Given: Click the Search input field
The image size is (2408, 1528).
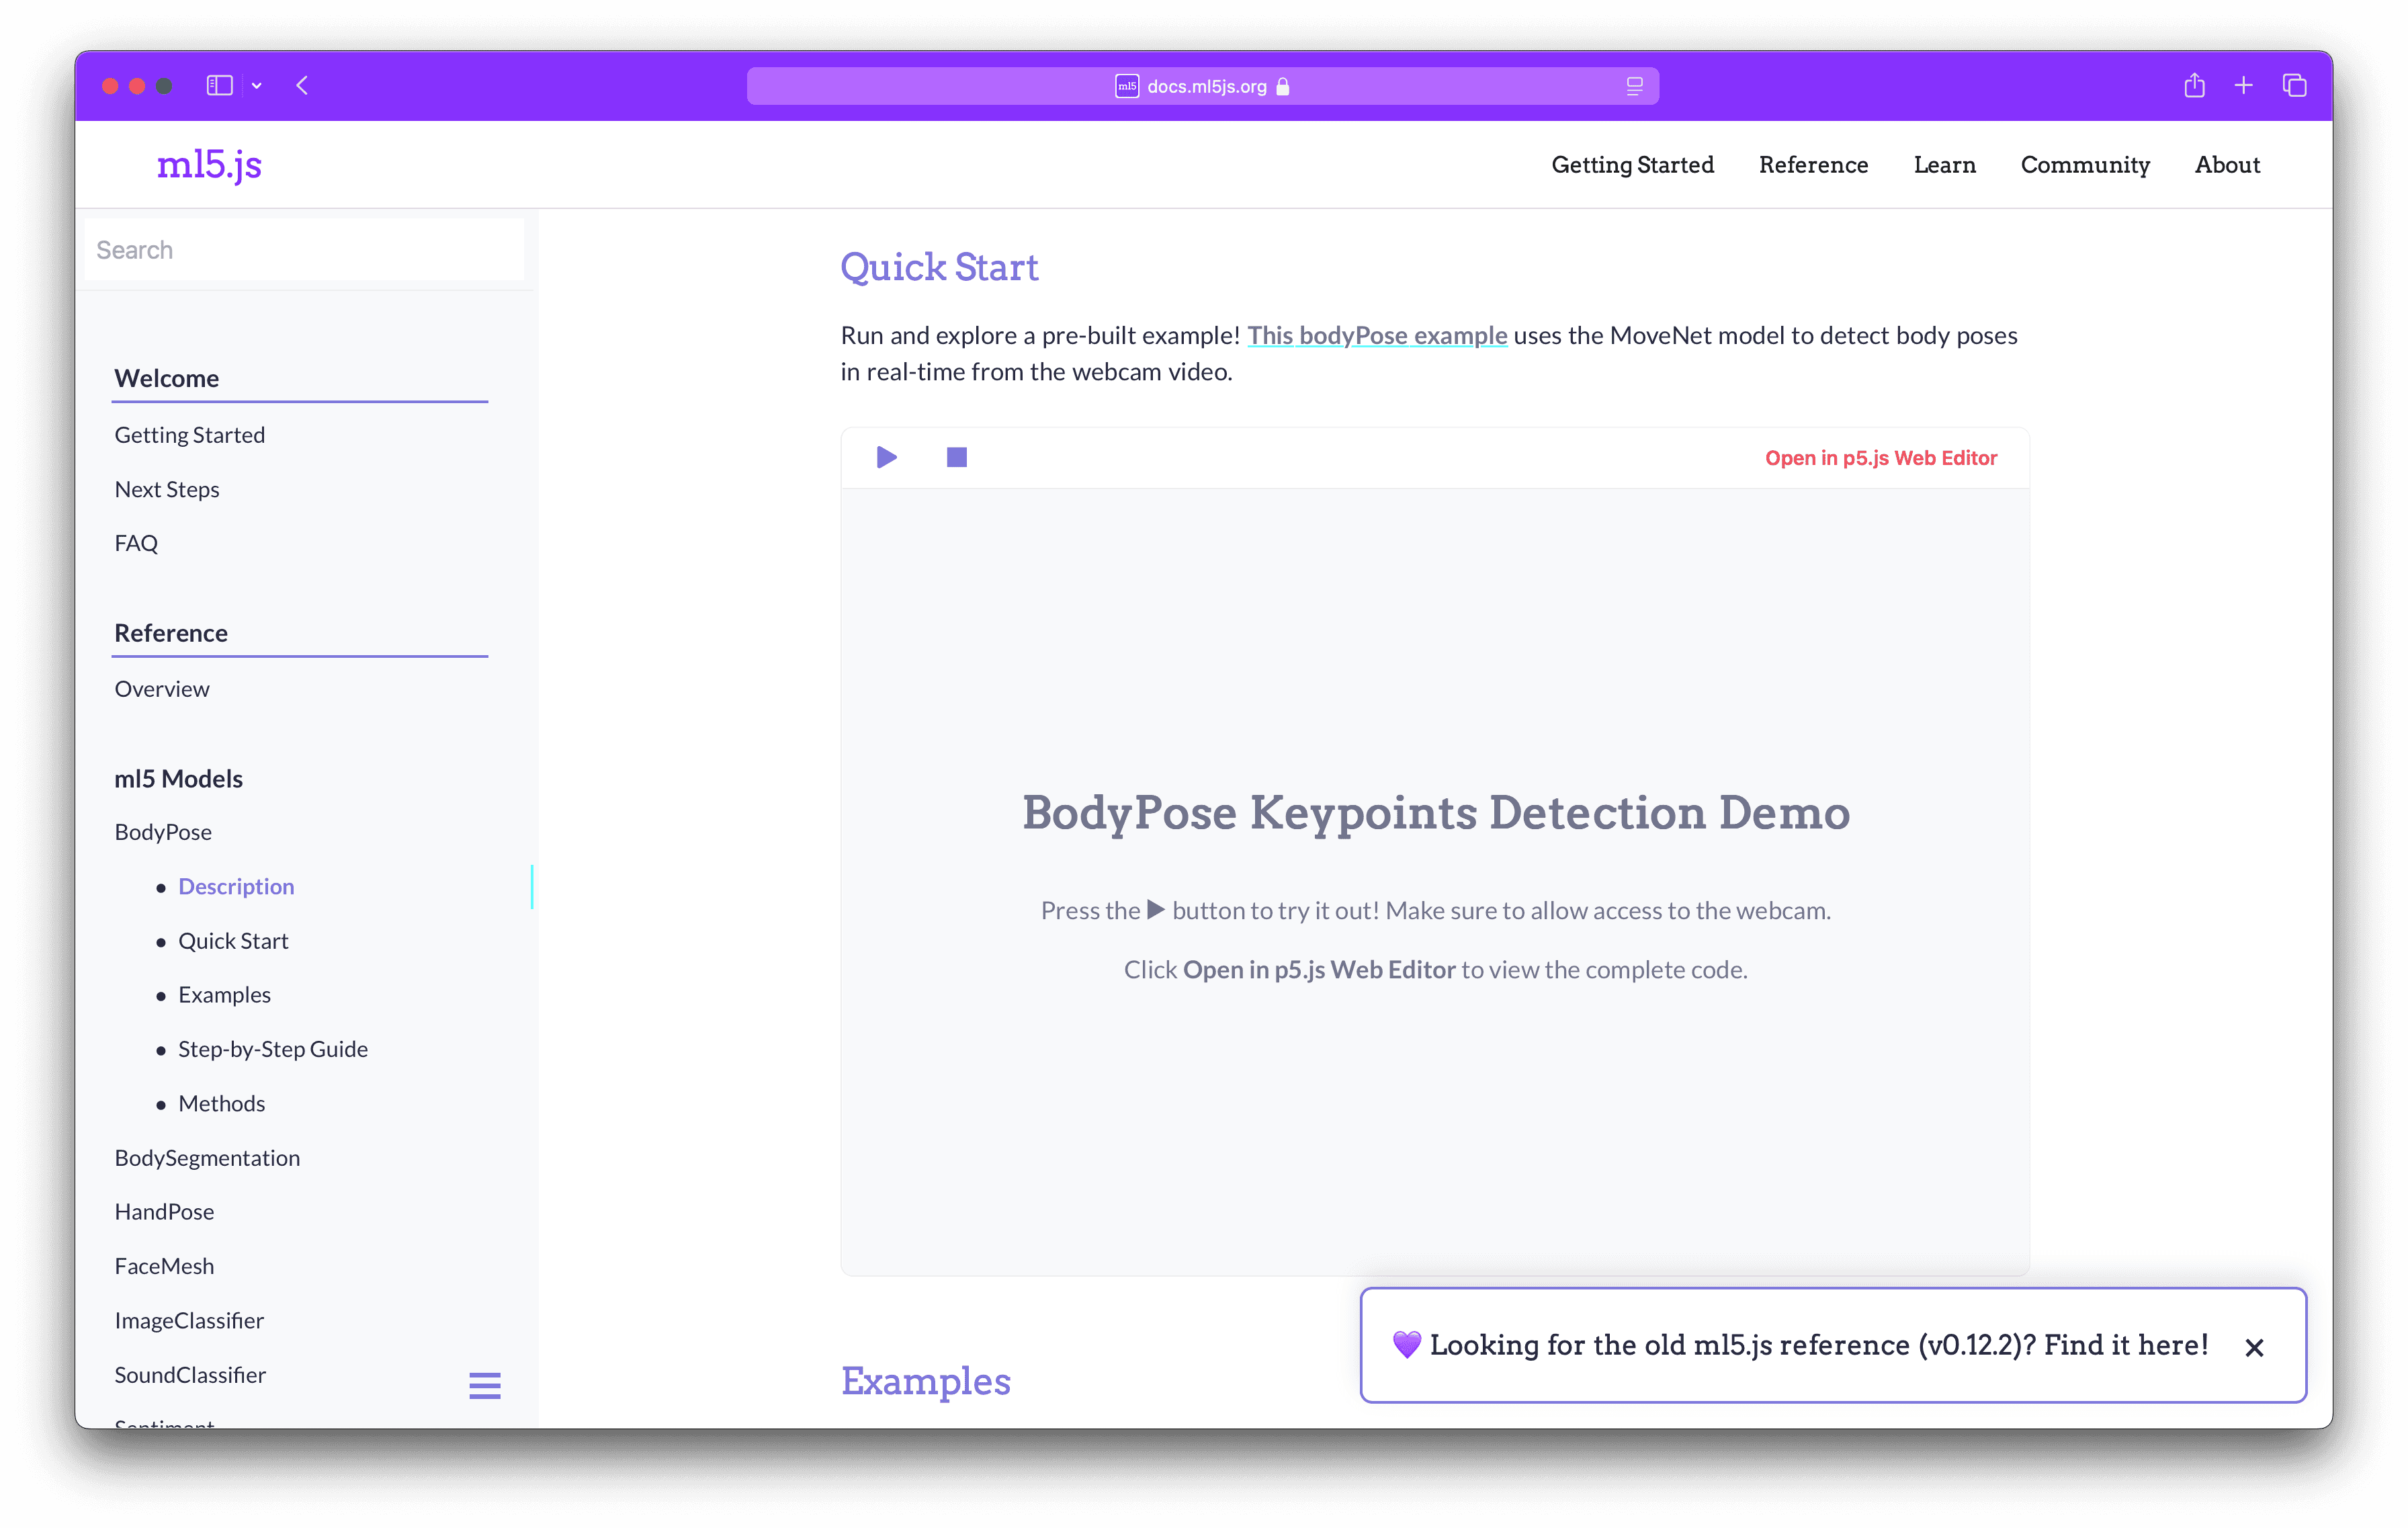Looking at the screenshot, I should click(303, 250).
